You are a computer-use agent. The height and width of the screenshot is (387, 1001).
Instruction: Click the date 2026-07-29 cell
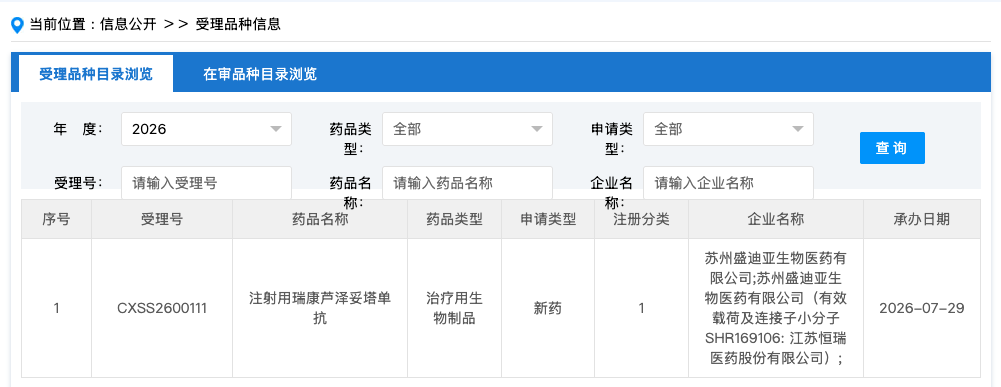pyautogui.click(x=922, y=308)
